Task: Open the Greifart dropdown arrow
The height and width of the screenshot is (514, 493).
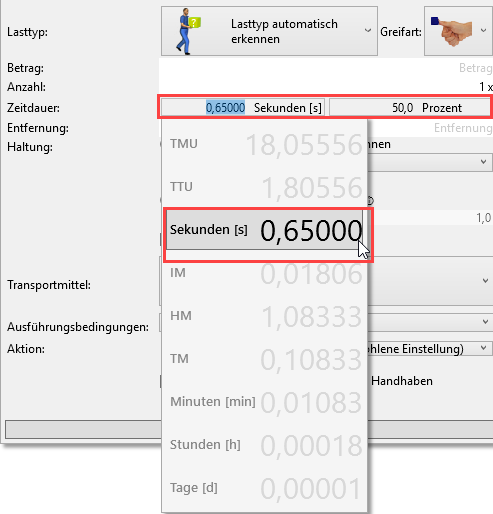Action: coord(483,31)
